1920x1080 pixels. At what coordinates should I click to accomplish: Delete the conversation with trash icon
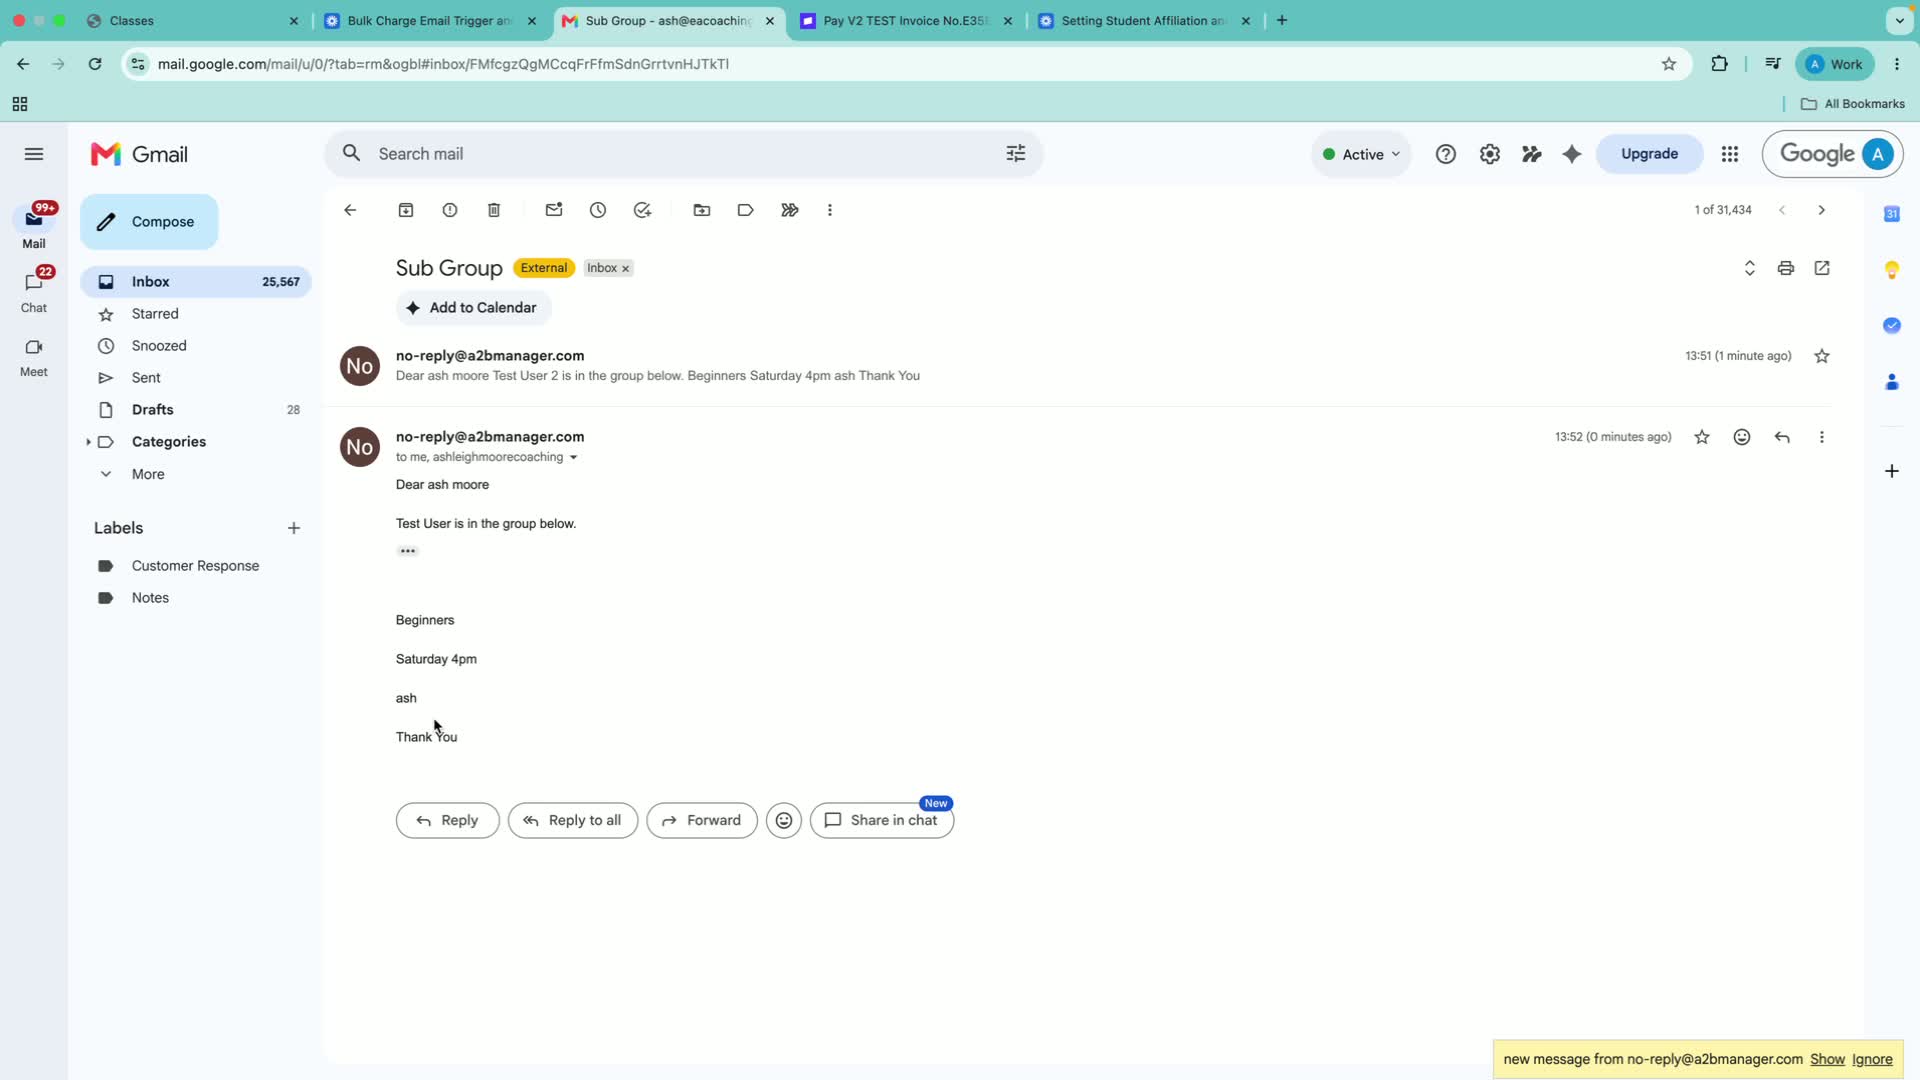click(494, 210)
